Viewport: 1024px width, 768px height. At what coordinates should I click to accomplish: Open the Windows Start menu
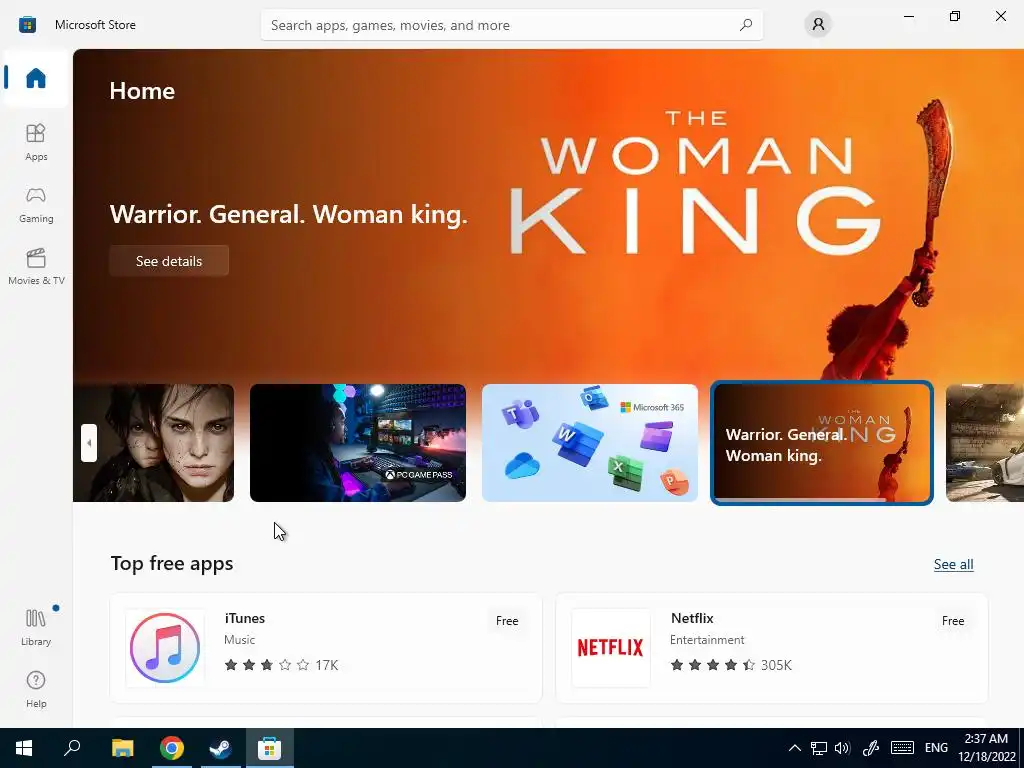pos(24,748)
